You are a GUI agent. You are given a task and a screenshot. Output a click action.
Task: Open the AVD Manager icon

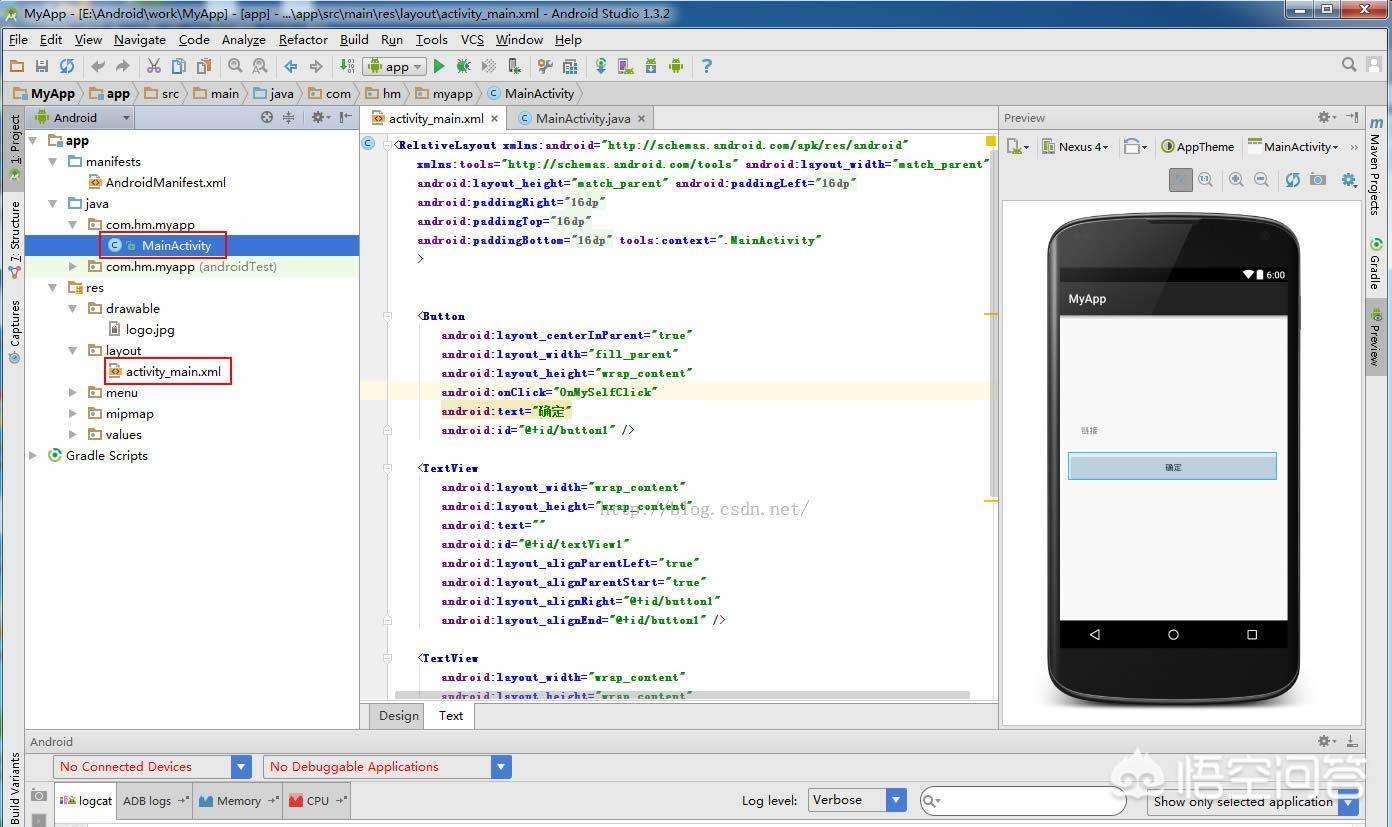626,66
